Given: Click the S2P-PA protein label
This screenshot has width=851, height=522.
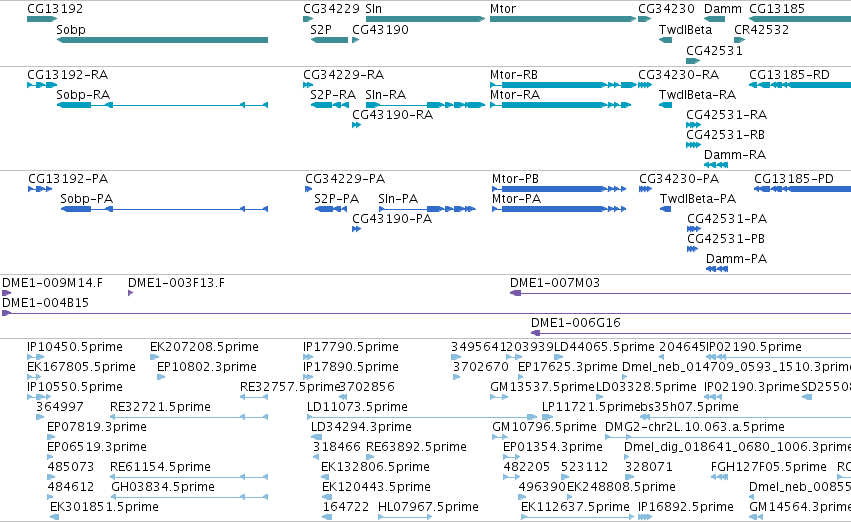Looking at the screenshot, I should tap(336, 199).
